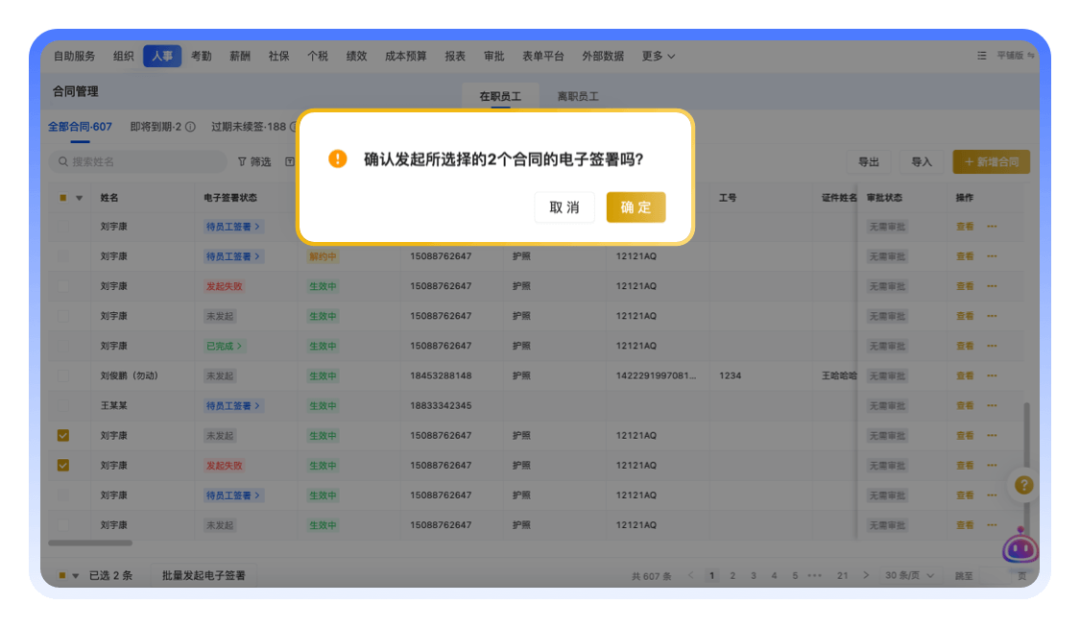Click the horizontal scrollbar under the table
The image size is (1080, 628).
[x=90, y=543]
